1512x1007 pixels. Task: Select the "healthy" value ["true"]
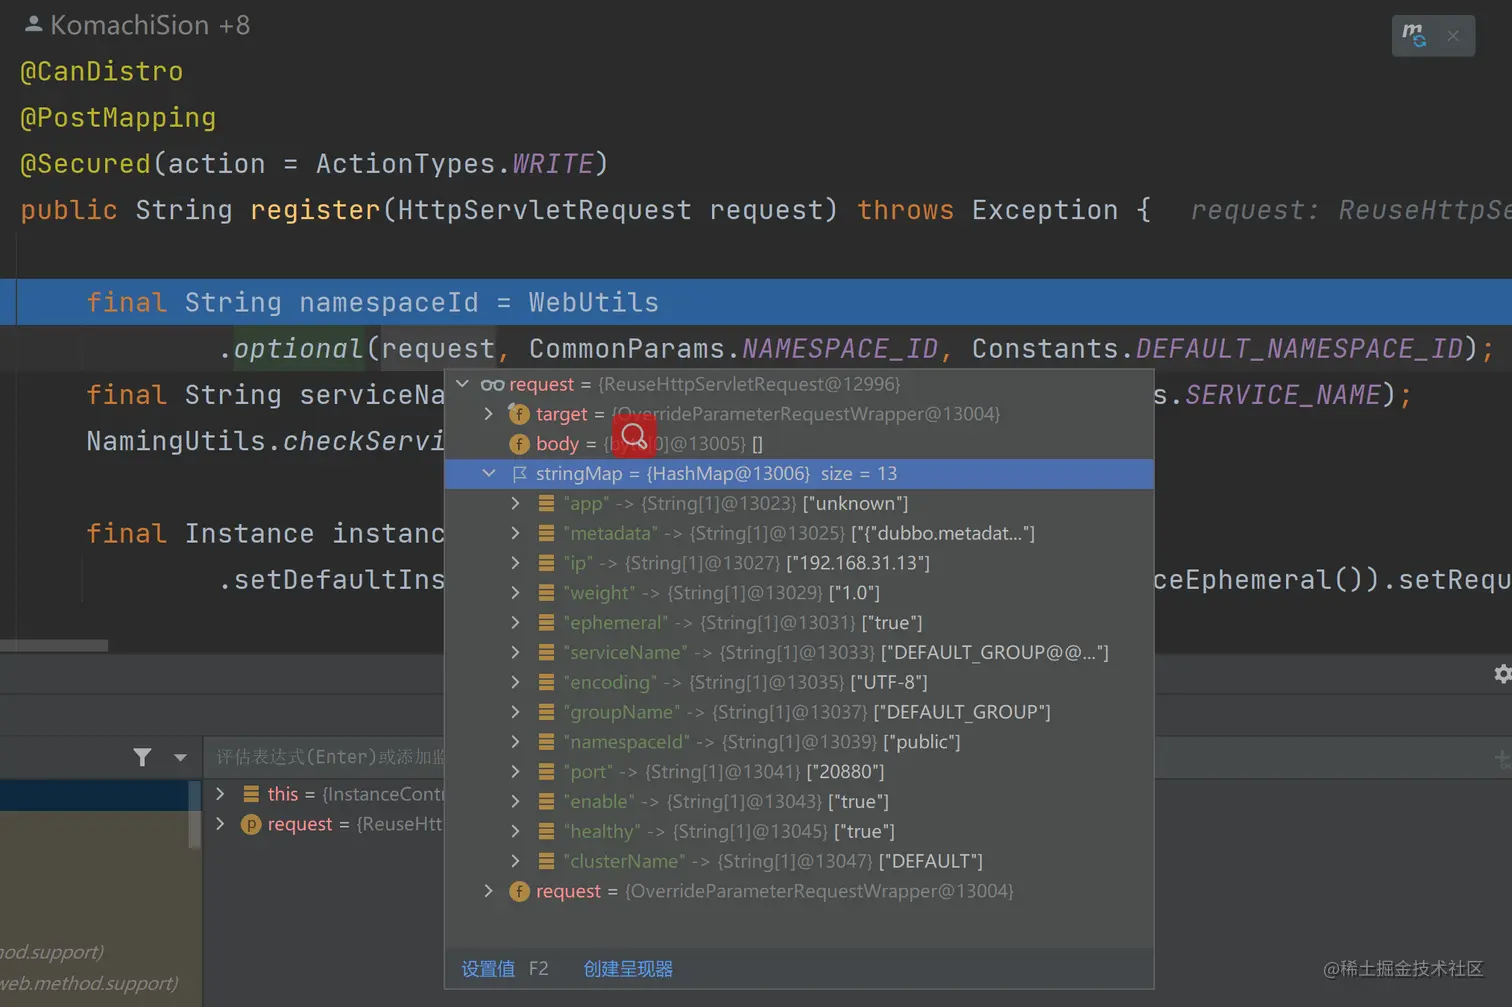point(865,831)
